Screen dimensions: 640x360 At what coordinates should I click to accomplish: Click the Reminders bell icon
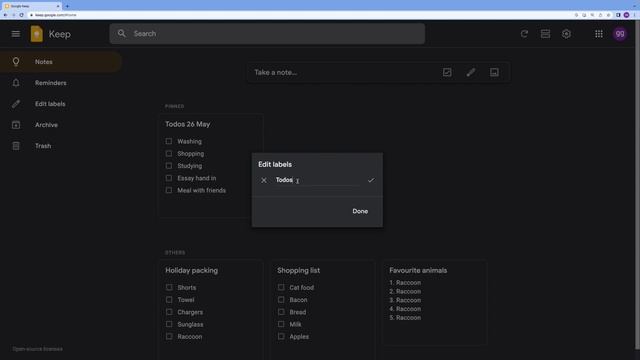coord(16,83)
